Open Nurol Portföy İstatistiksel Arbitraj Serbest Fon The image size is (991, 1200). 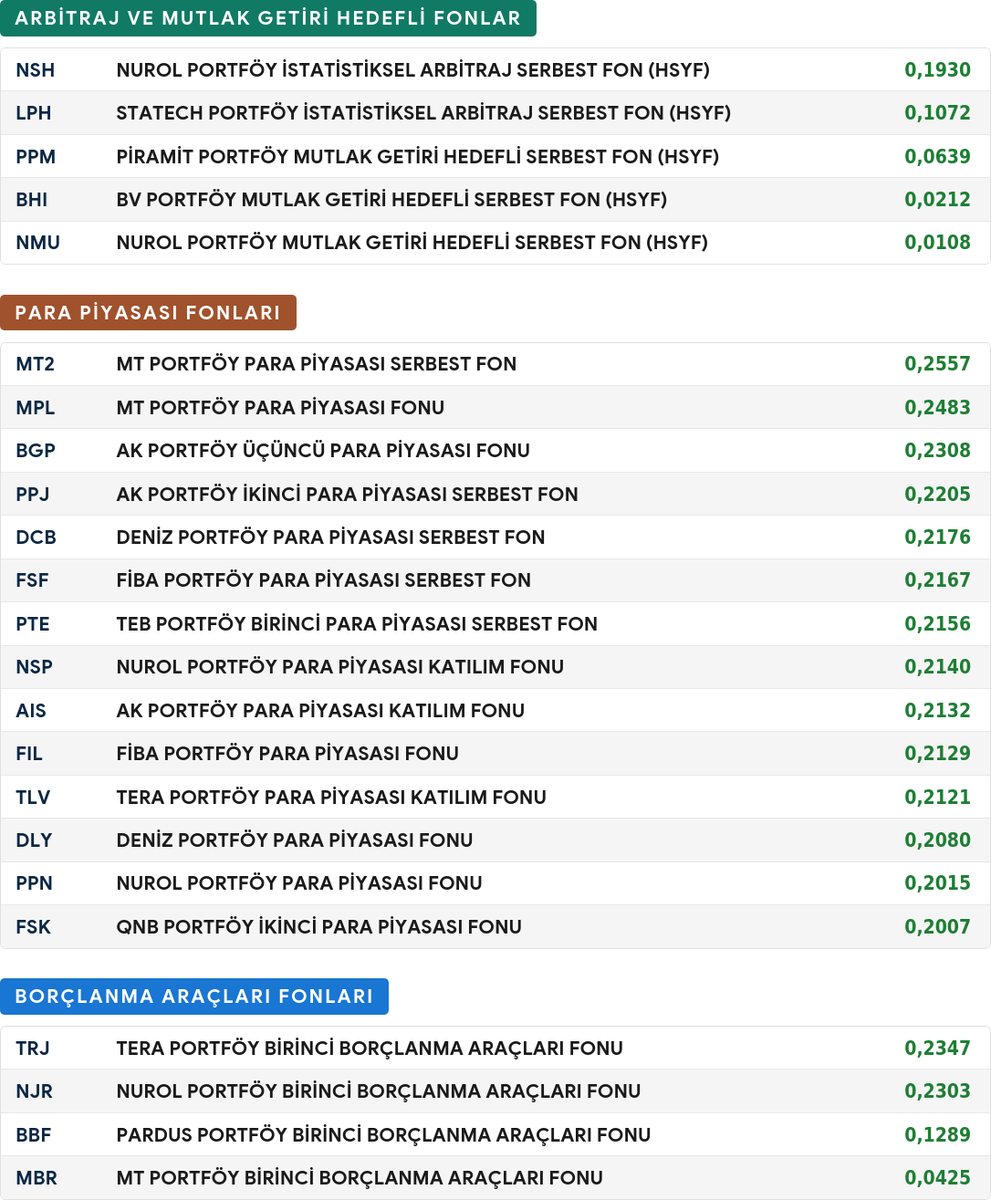(x=413, y=70)
